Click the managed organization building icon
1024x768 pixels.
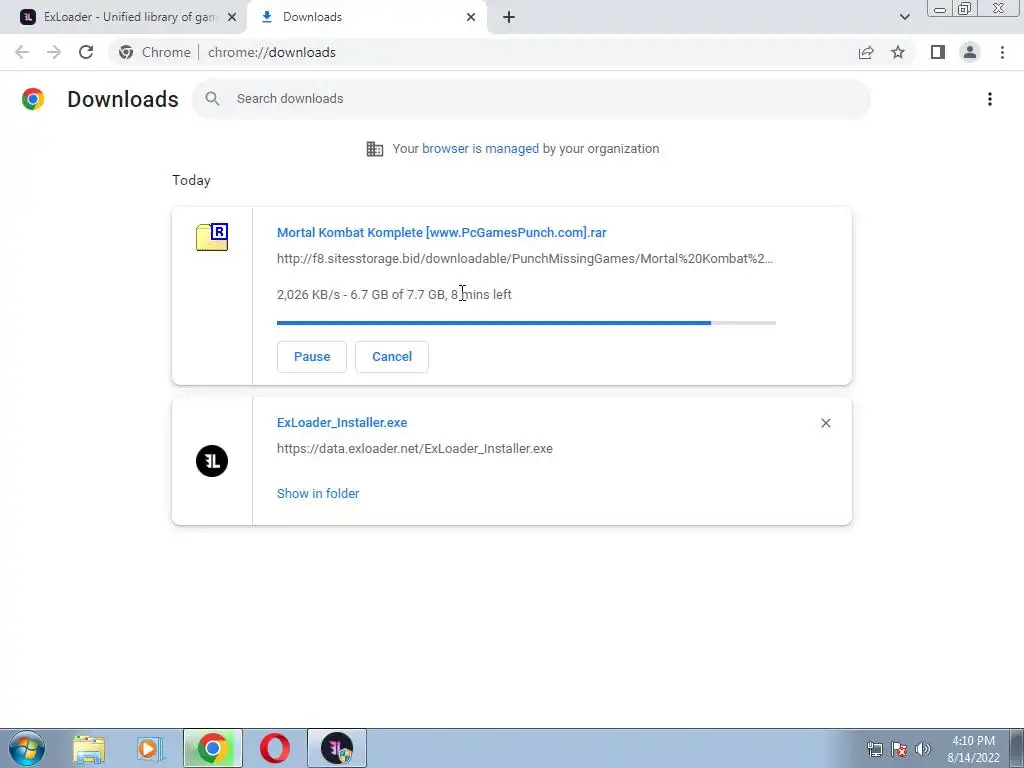coord(374,149)
